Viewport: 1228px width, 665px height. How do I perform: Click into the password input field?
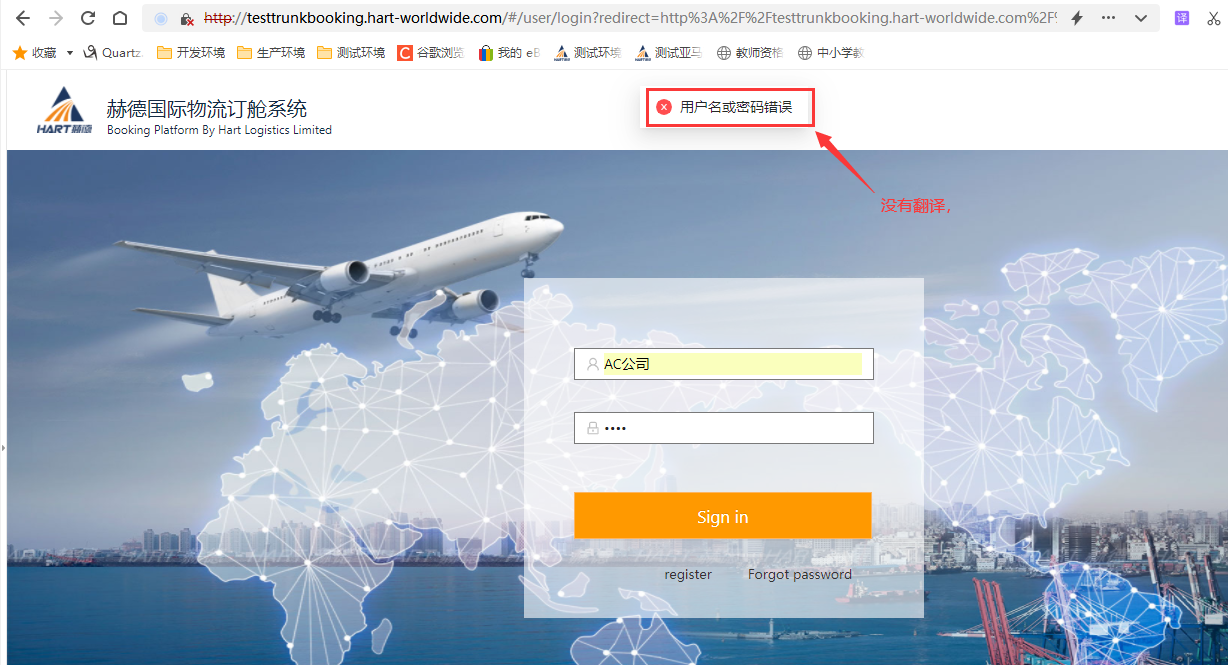[x=724, y=428]
